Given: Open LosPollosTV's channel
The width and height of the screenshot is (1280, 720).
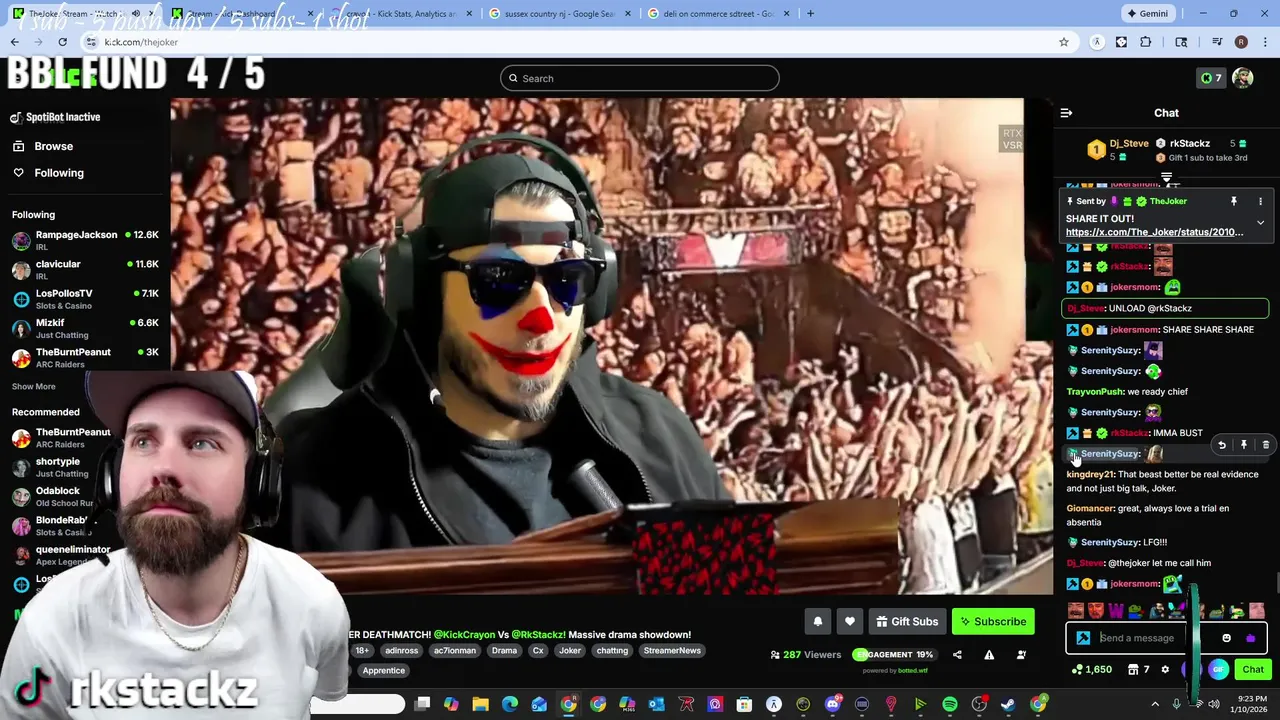Looking at the screenshot, I should click(x=85, y=299).
